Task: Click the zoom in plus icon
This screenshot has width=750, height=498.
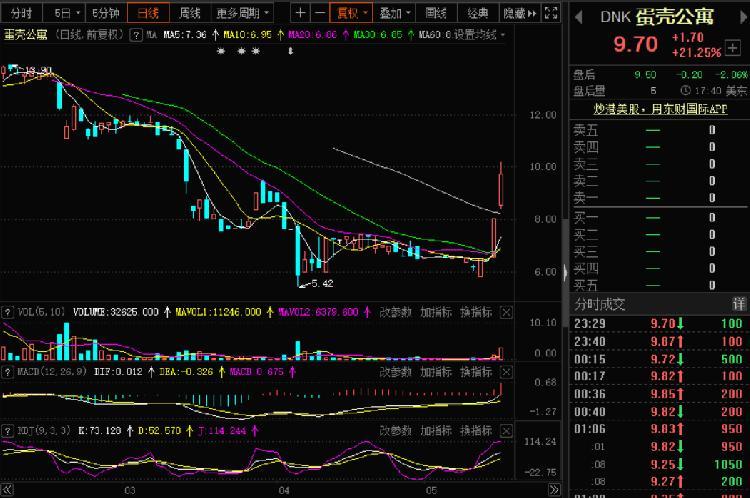Action: (x=301, y=14)
